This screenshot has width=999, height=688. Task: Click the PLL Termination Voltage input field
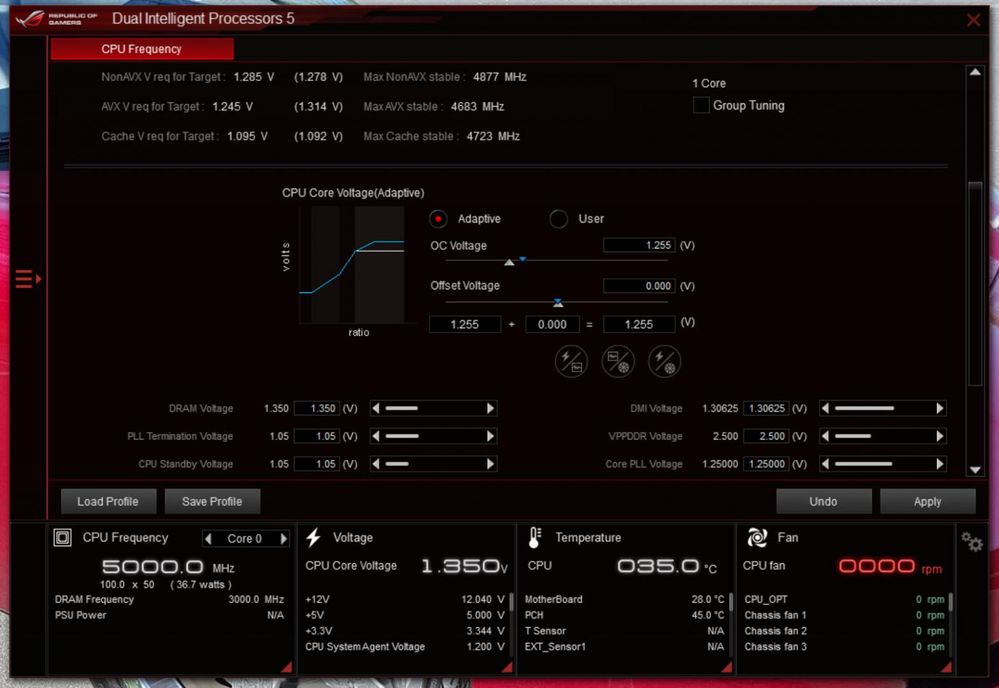[x=317, y=436]
